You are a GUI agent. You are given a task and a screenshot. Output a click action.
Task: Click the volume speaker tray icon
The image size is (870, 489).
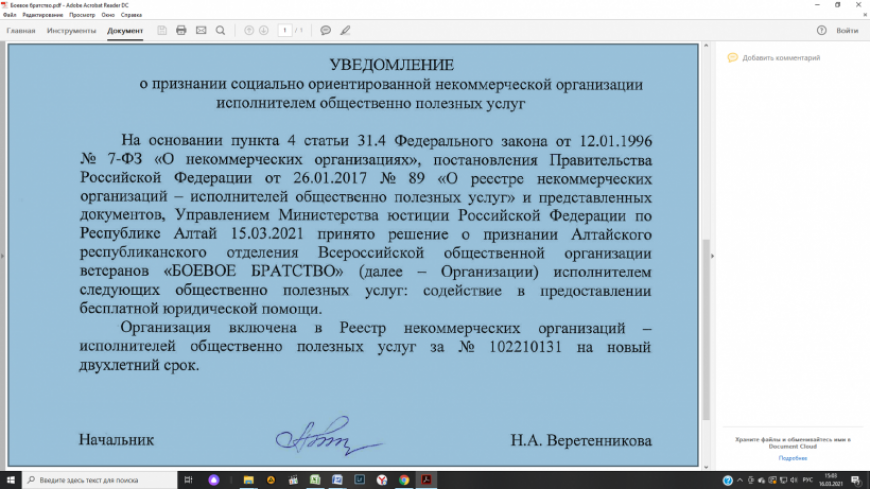(x=794, y=480)
